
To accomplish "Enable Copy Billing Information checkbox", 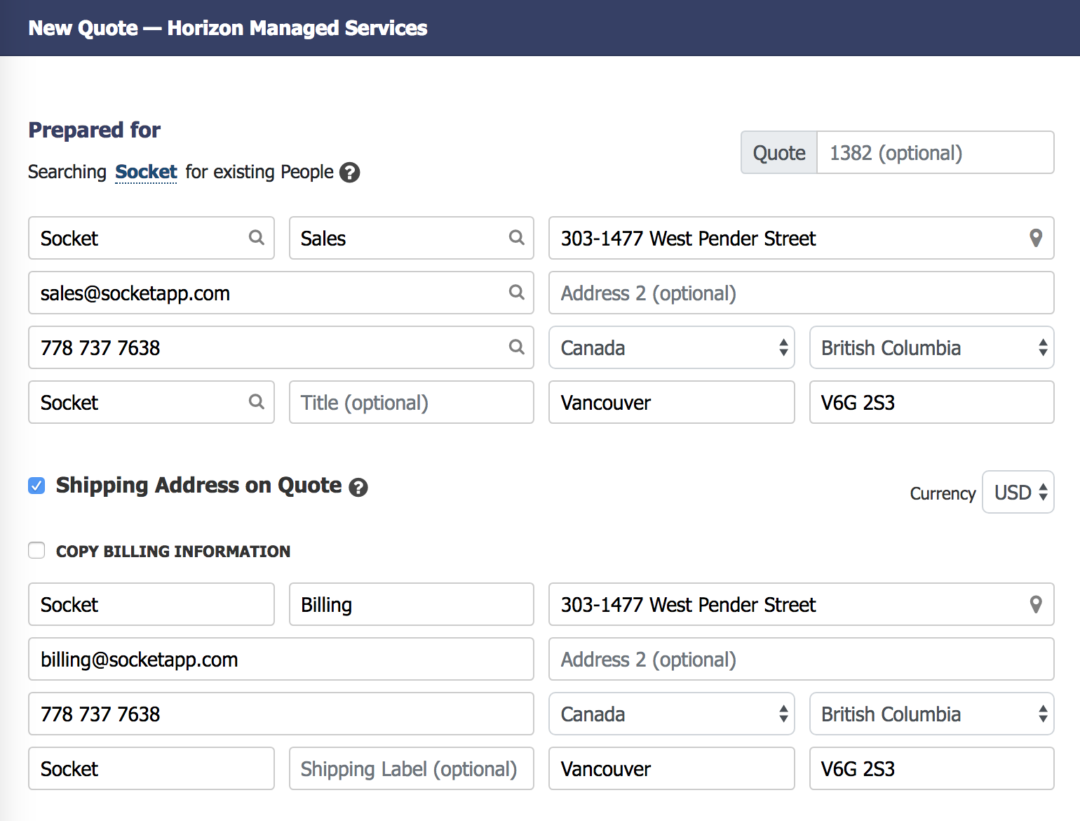I will (x=37, y=550).
